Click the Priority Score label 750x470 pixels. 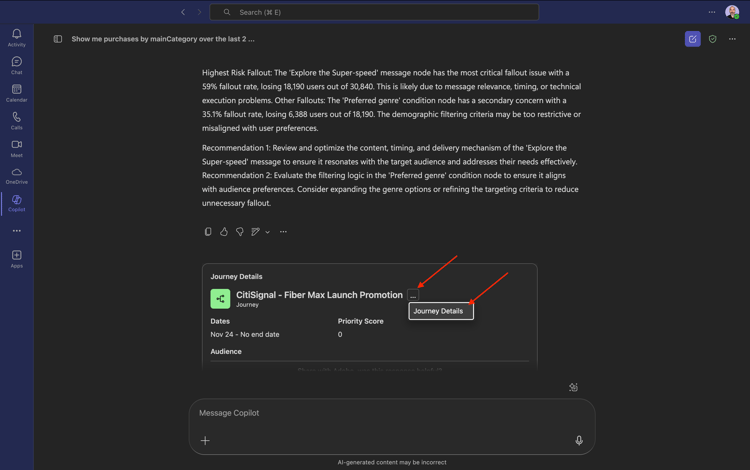360,321
